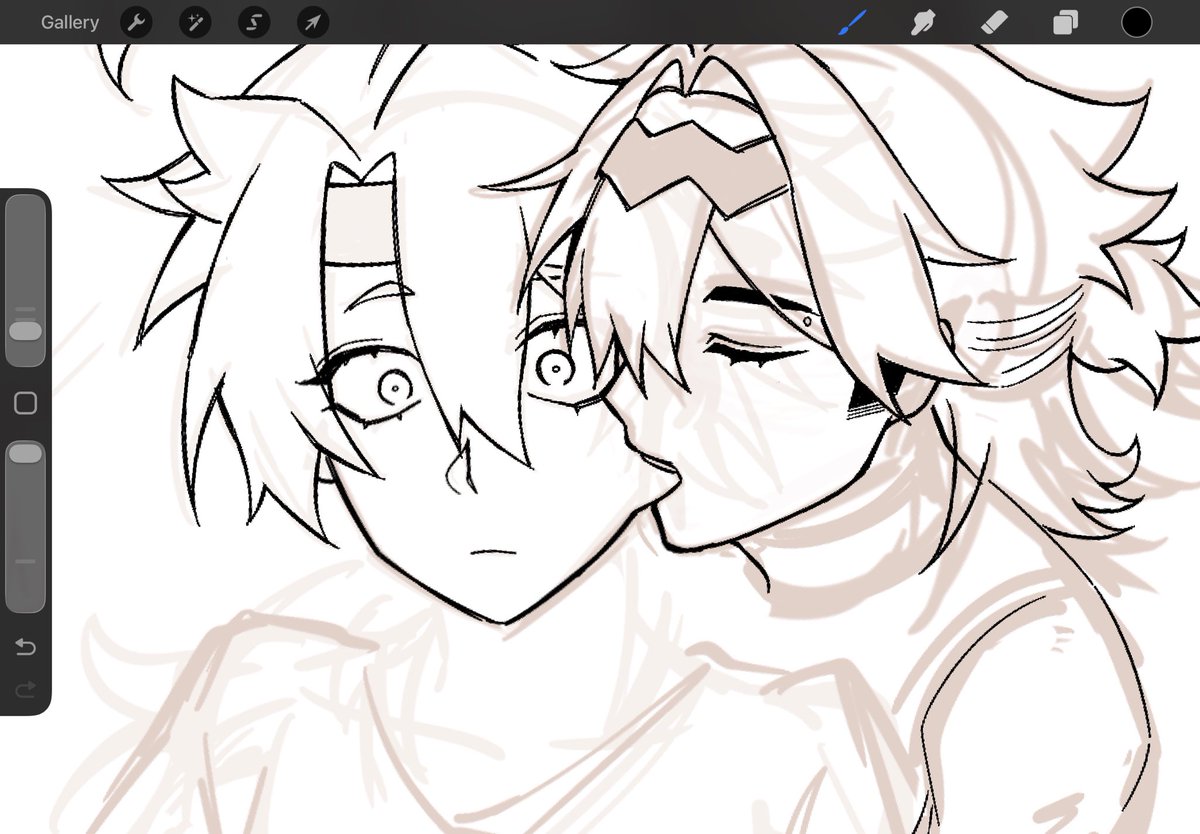
Task: Select the Brush tool
Action: tap(852, 22)
